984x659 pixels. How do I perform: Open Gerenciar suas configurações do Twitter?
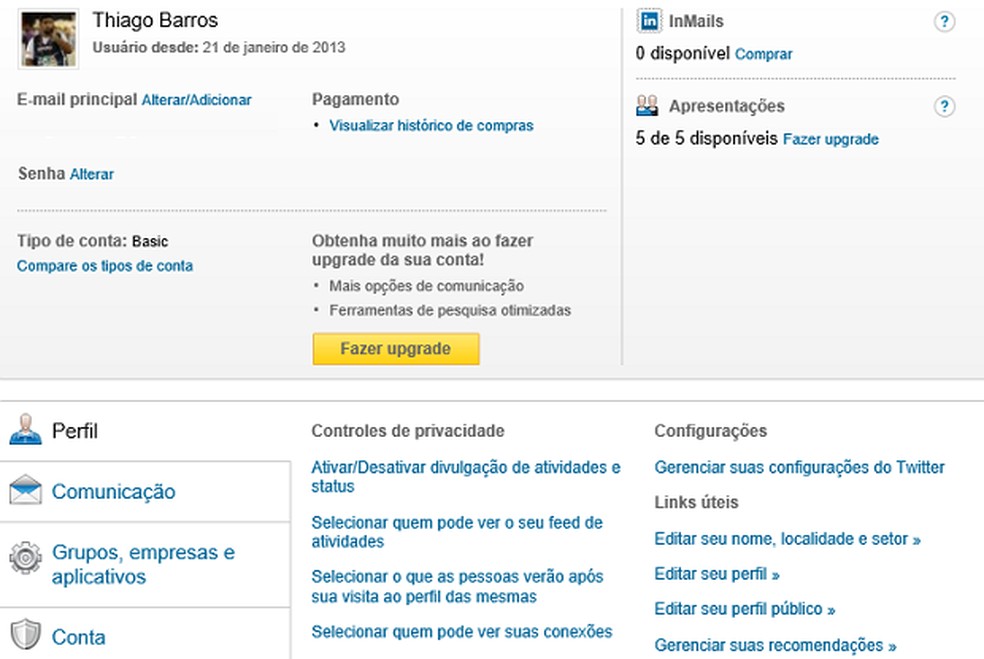[x=799, y=466]
